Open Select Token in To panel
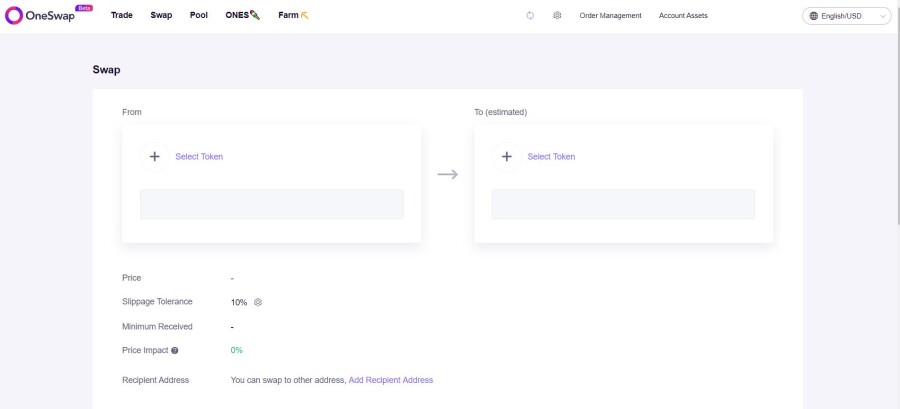Viewport: 900px width, 409px height. [551, 157]
